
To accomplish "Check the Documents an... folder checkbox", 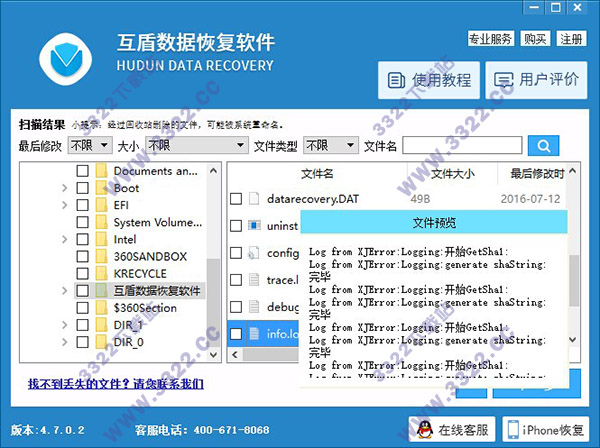I will click(83, 171).
